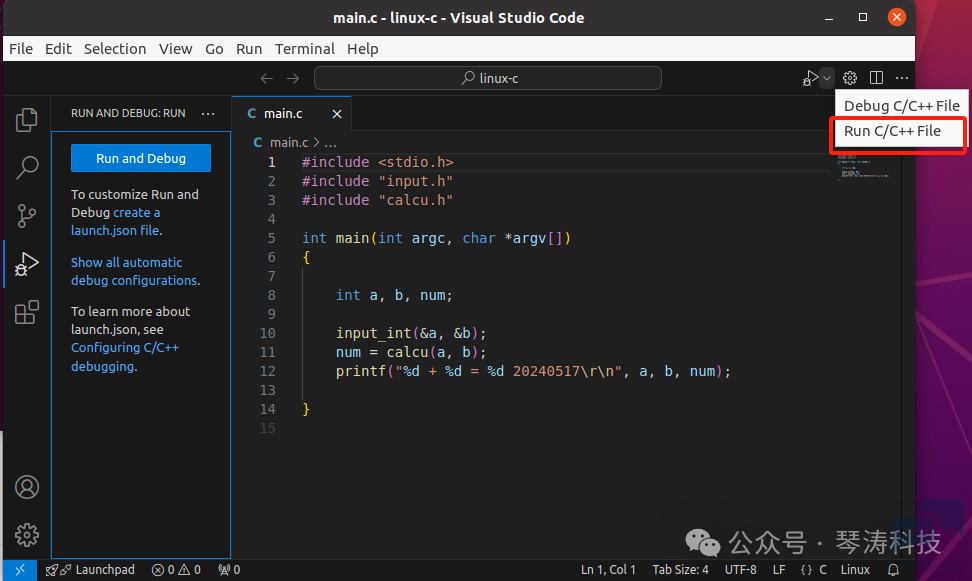Open the Search view in activity bar
The width and height of the screenshot is (972, 581).
(27, 167)
